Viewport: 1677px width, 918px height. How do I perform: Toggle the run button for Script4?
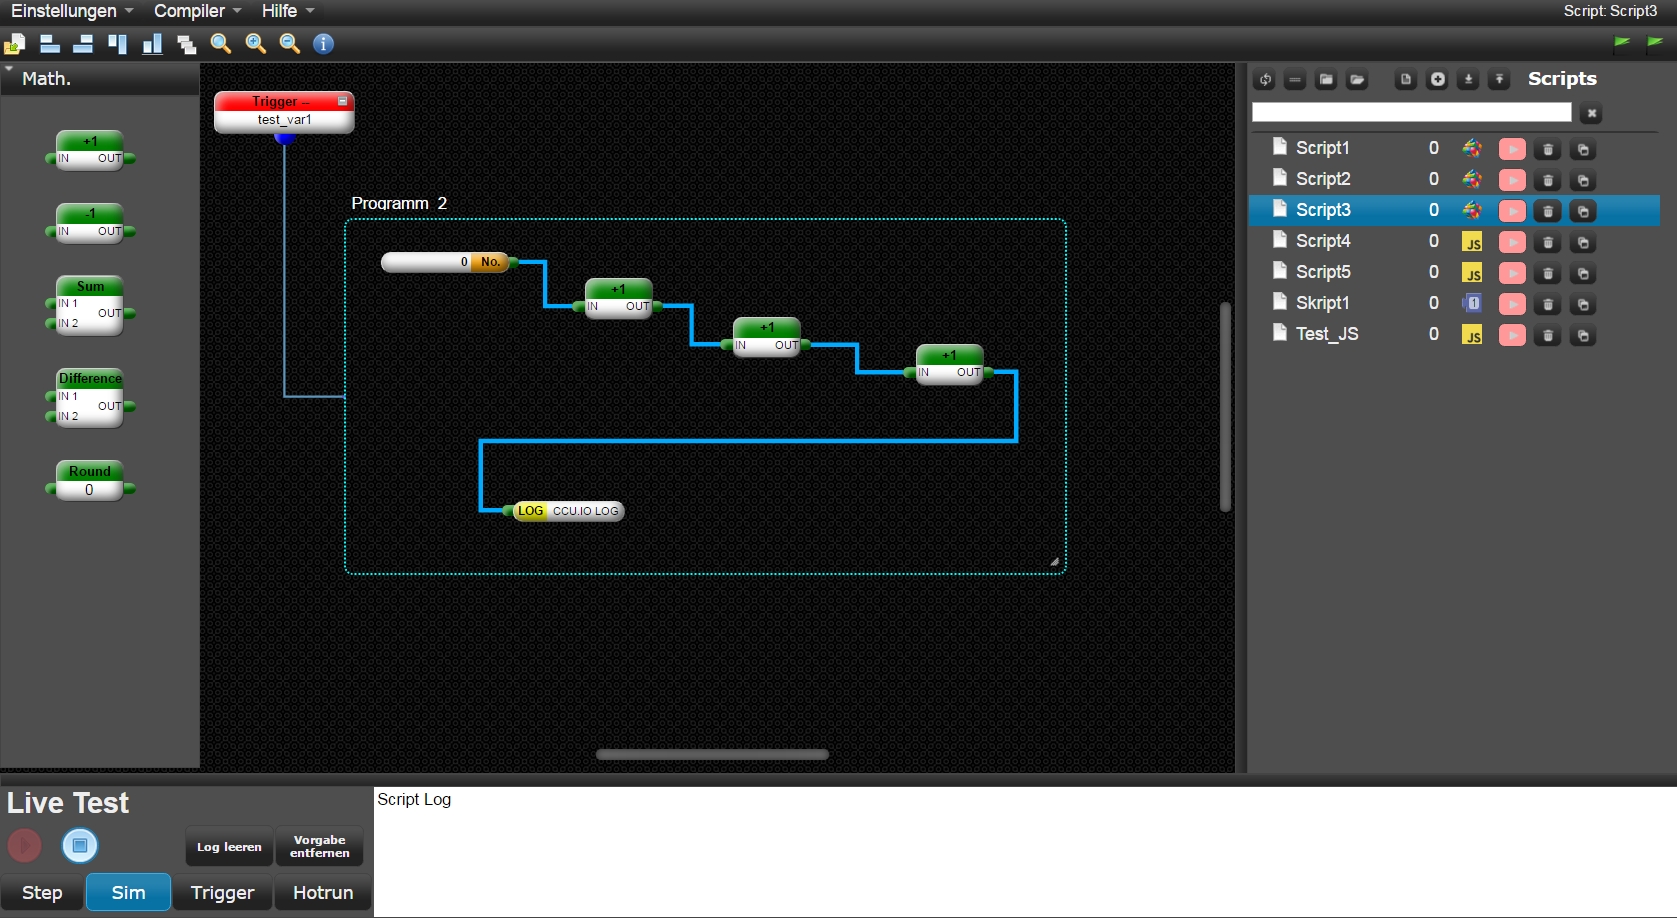pos(1512,243)
